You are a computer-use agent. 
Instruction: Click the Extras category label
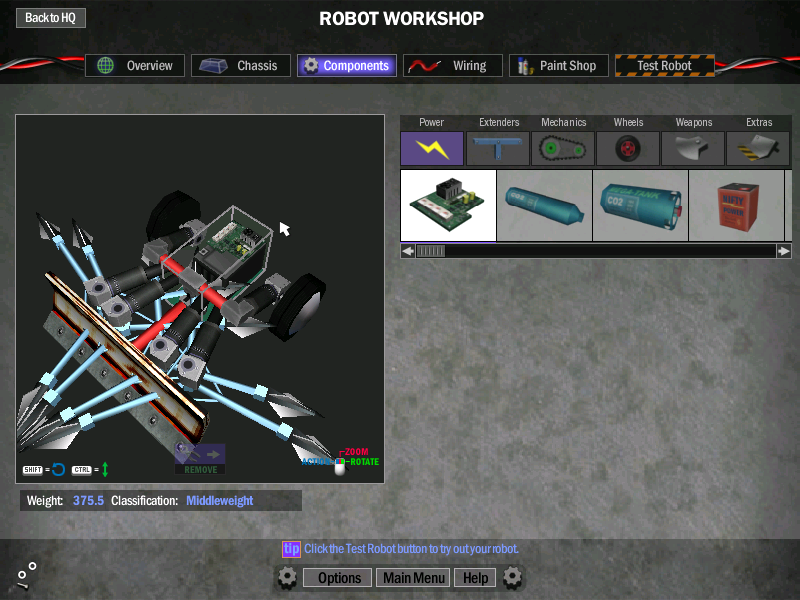(x=759, y=122)
